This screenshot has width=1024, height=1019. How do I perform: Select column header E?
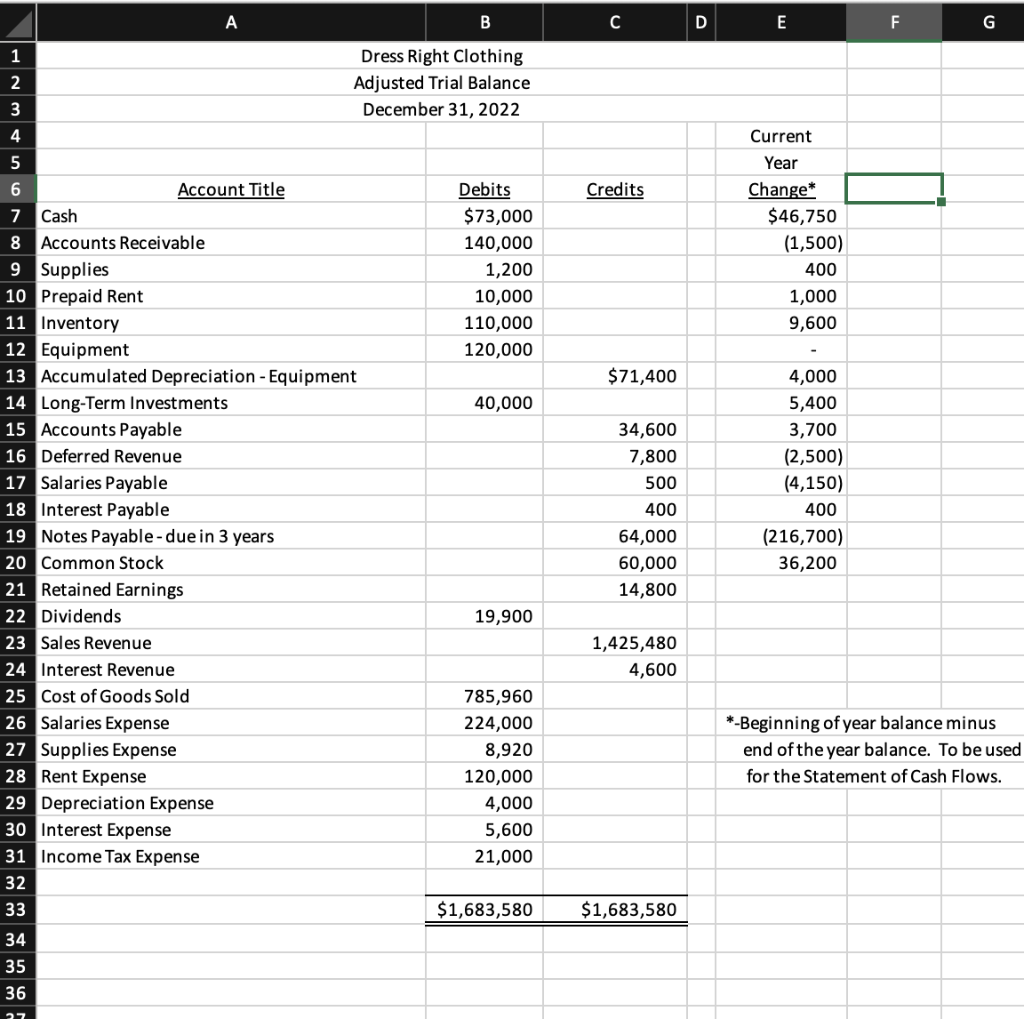(x=781, y=22)
